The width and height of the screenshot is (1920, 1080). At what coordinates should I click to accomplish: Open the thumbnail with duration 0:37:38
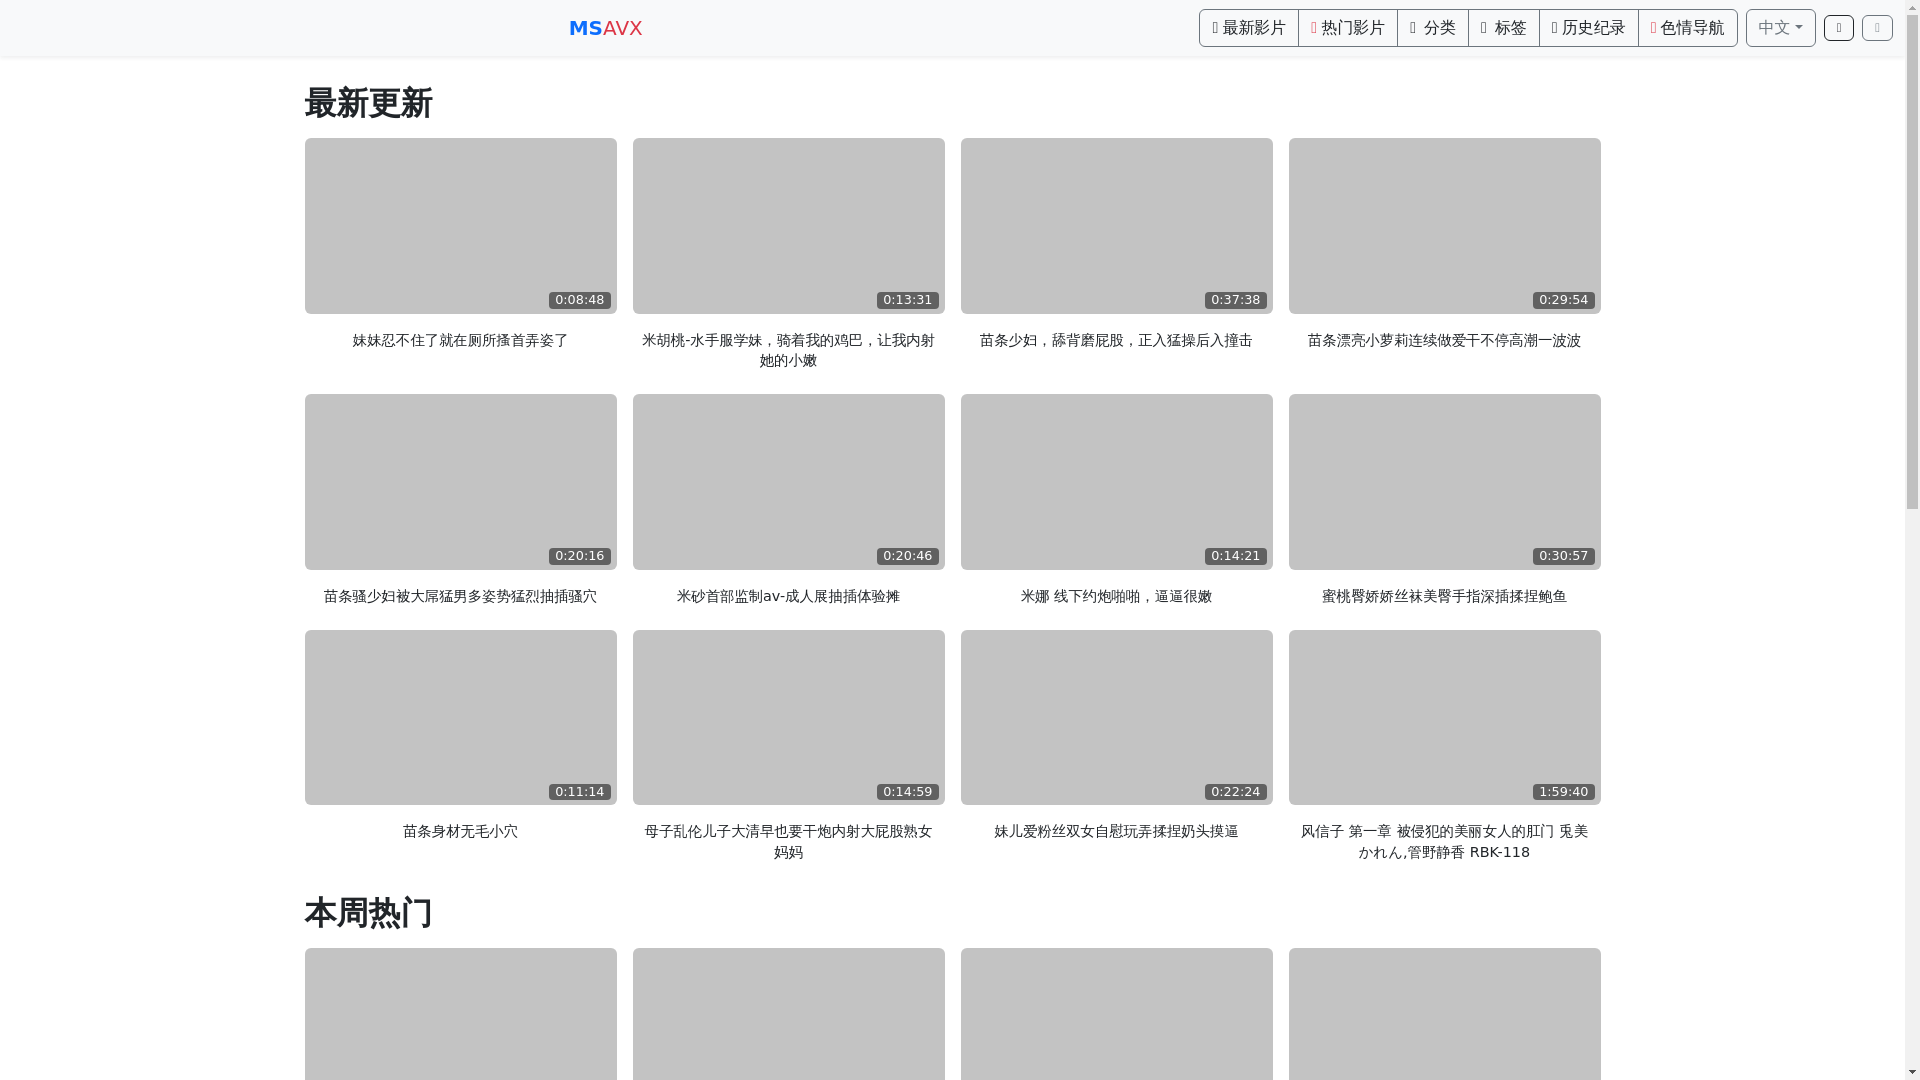(x=1116, y=226)
